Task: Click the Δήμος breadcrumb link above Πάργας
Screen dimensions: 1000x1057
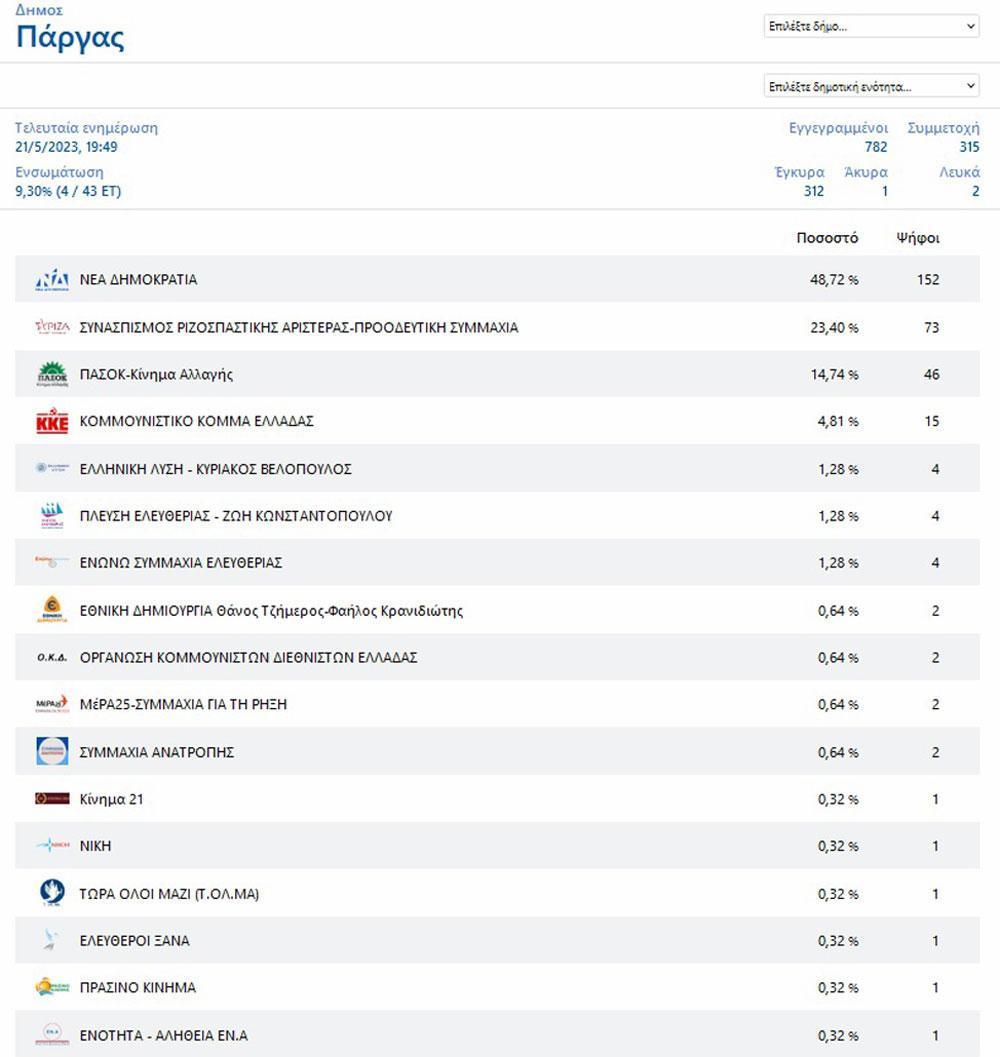Action: coord(39,9)
